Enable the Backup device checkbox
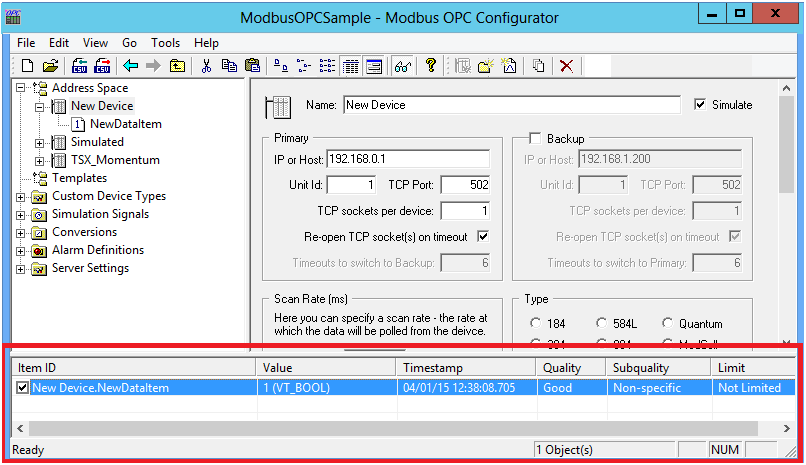 pyautogui.click(x=535, y=139)
